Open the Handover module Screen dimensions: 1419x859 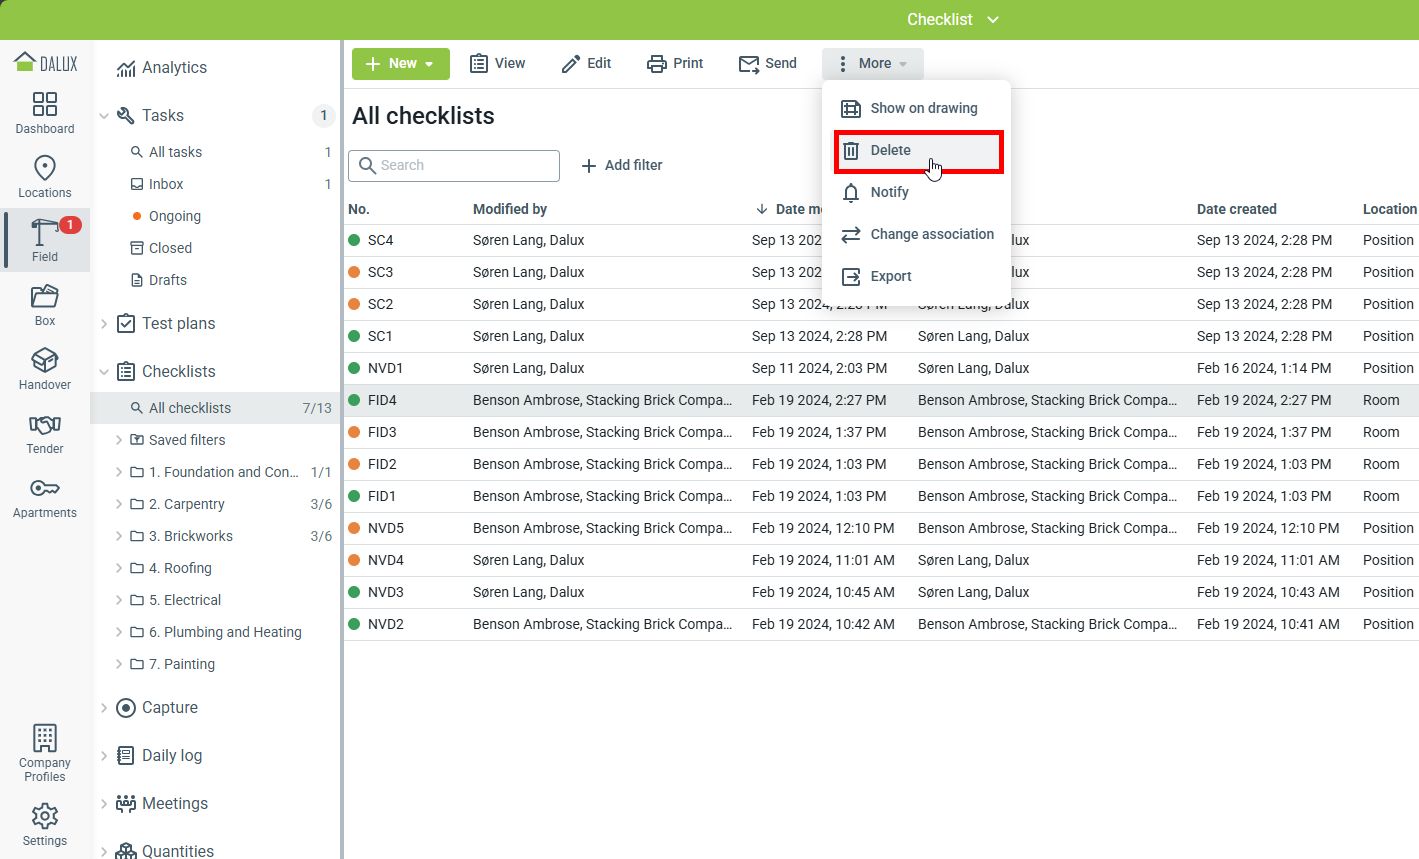tap(45, 369)
